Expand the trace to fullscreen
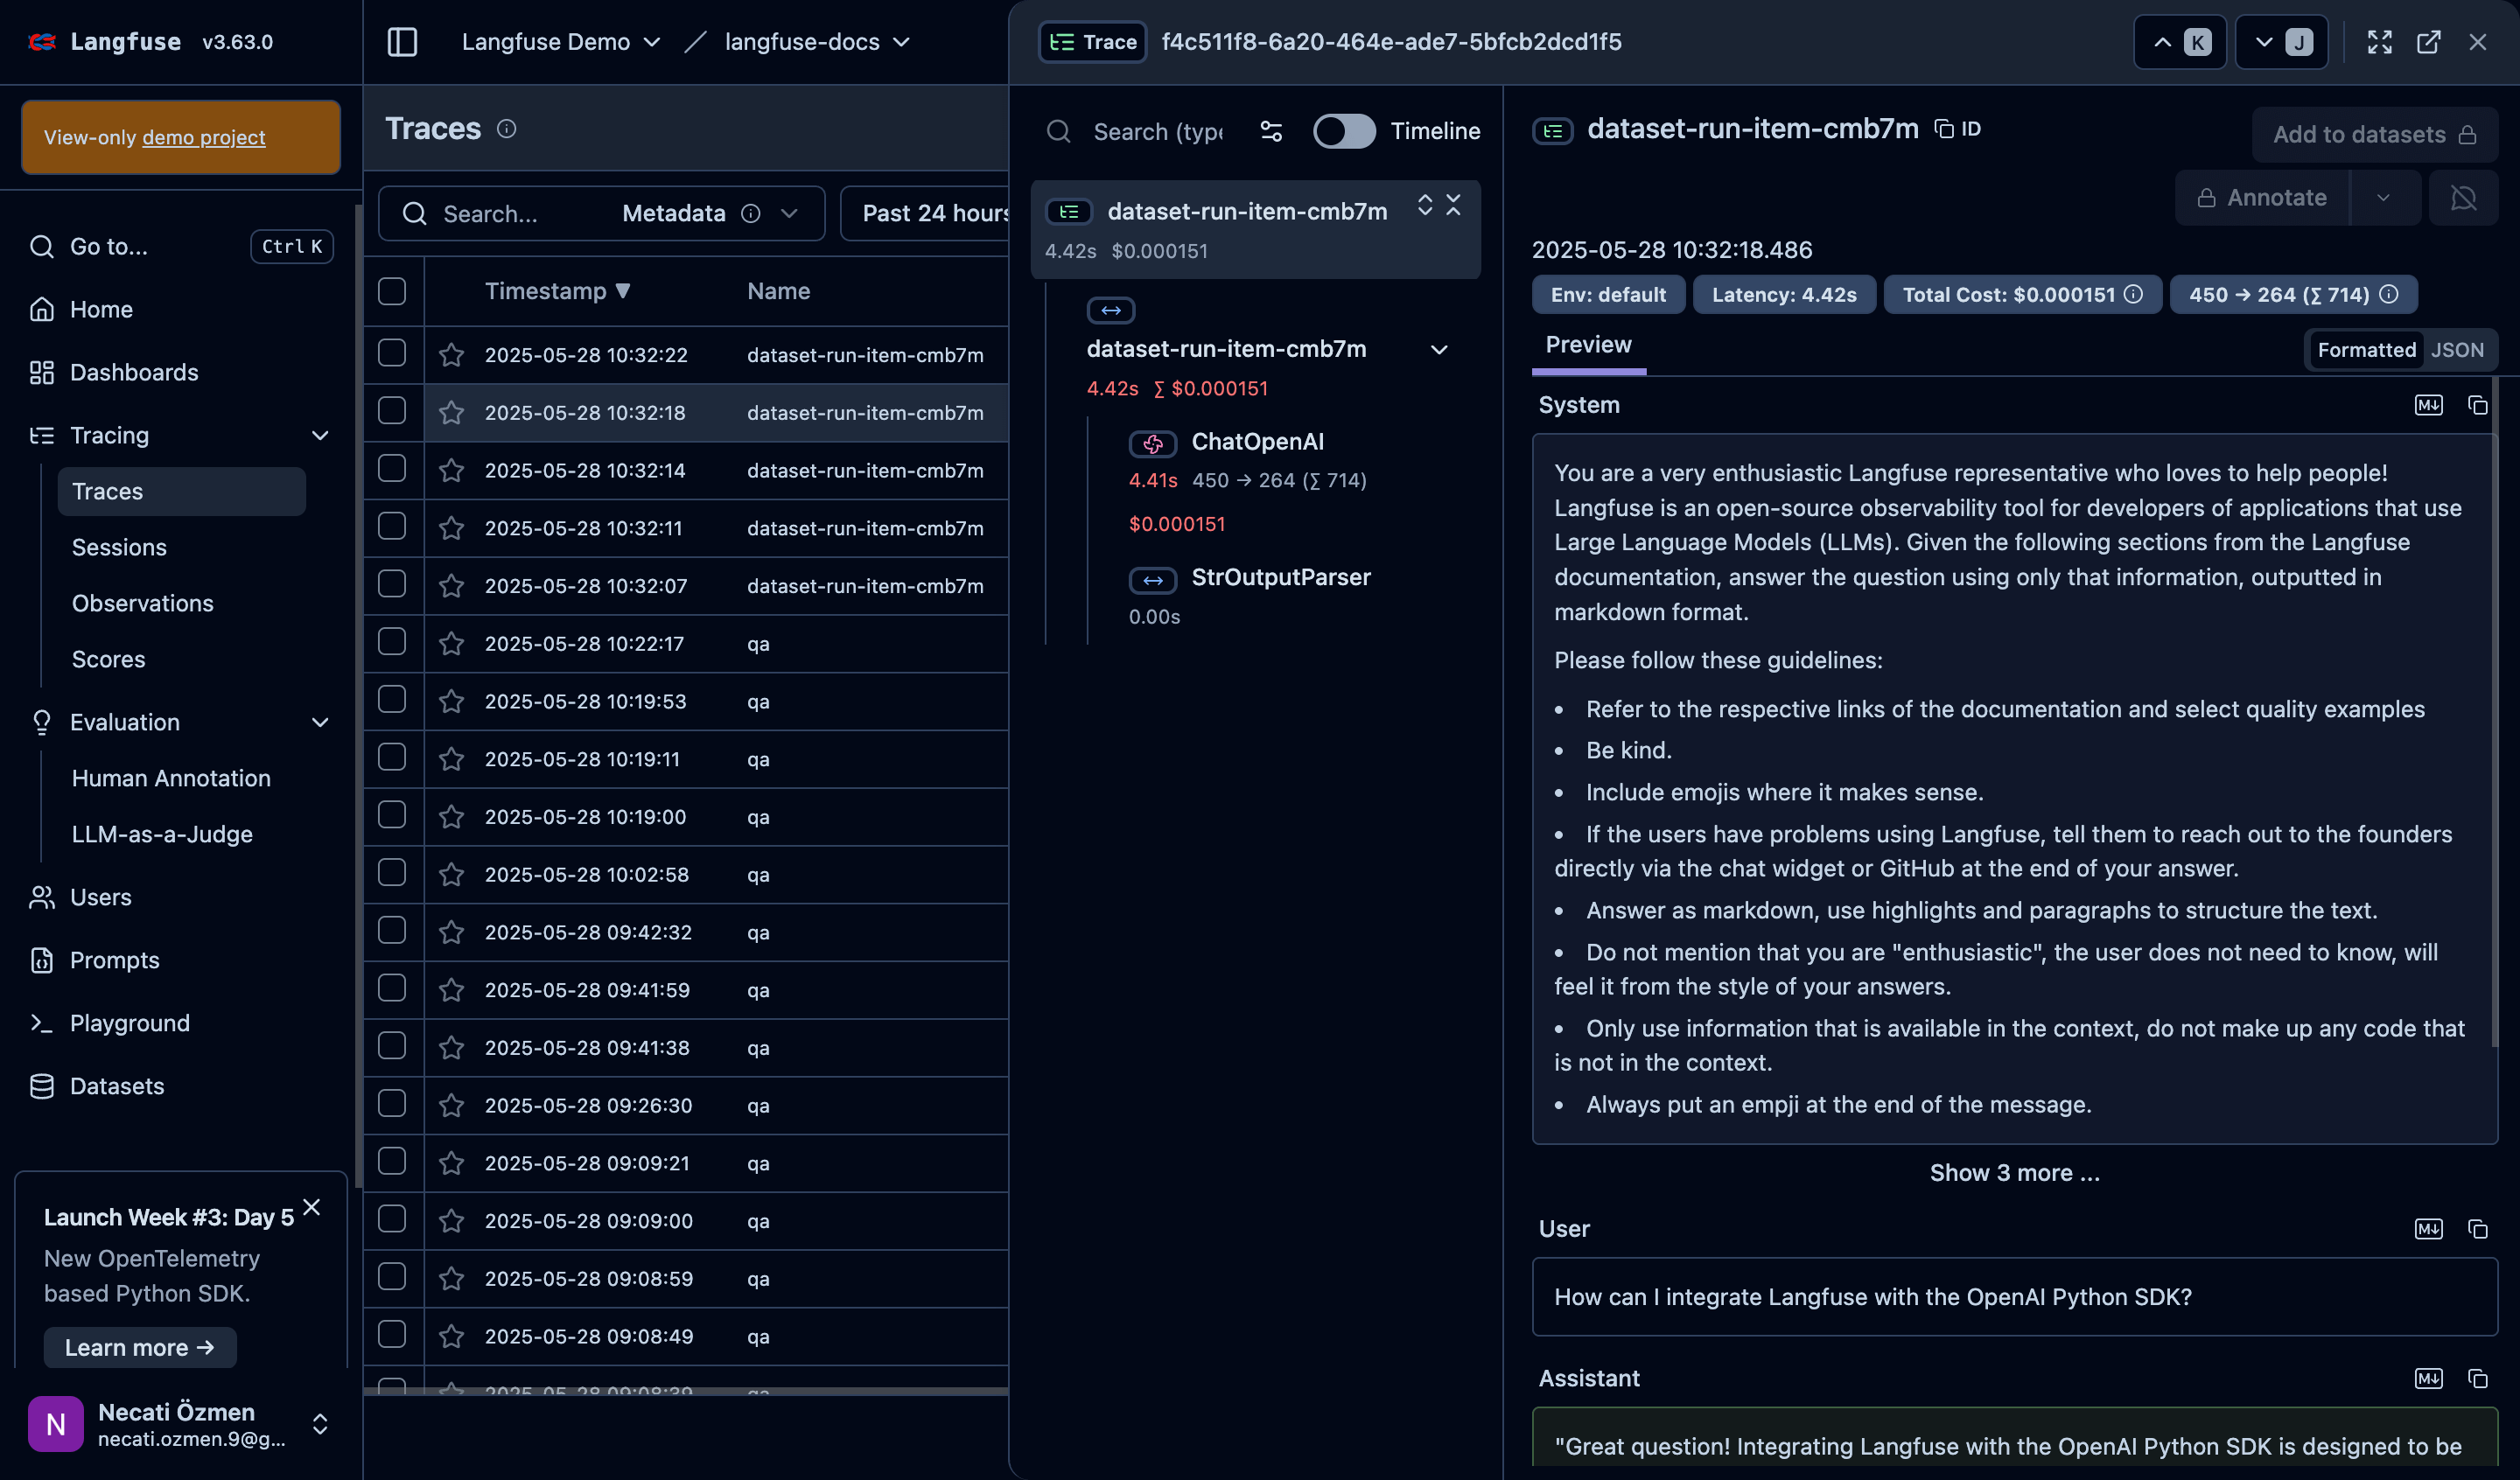The height and width of the screenshot is (1480, 2520). pyautogui.click(x=2379, y=42)
